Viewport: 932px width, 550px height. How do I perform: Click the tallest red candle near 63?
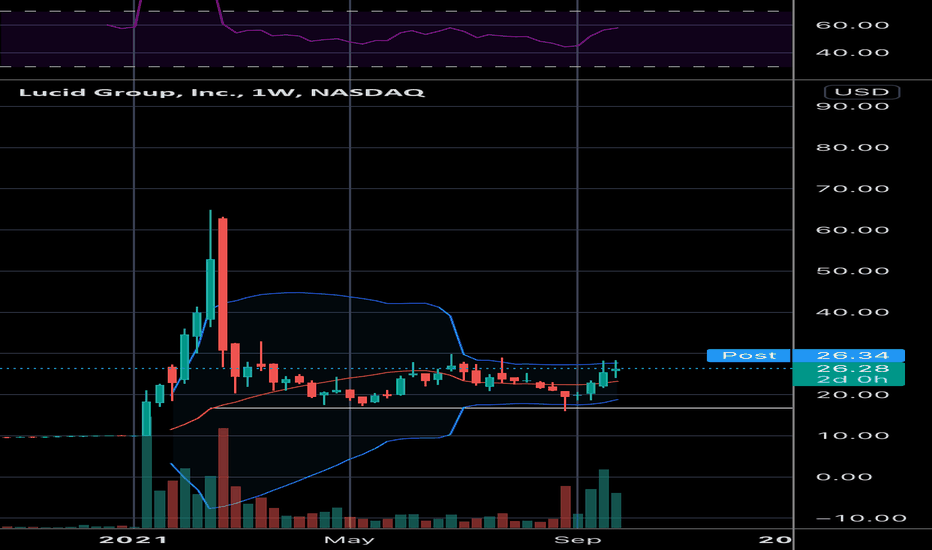pos(223,284)
